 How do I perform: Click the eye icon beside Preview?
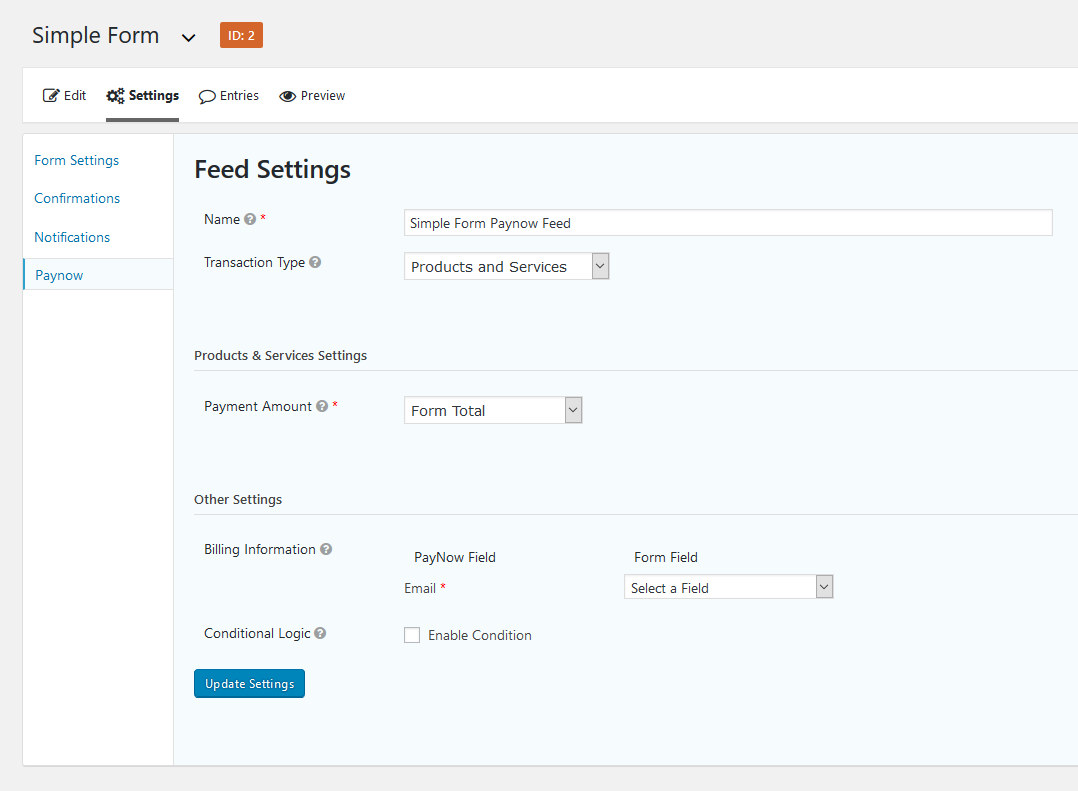285,95
